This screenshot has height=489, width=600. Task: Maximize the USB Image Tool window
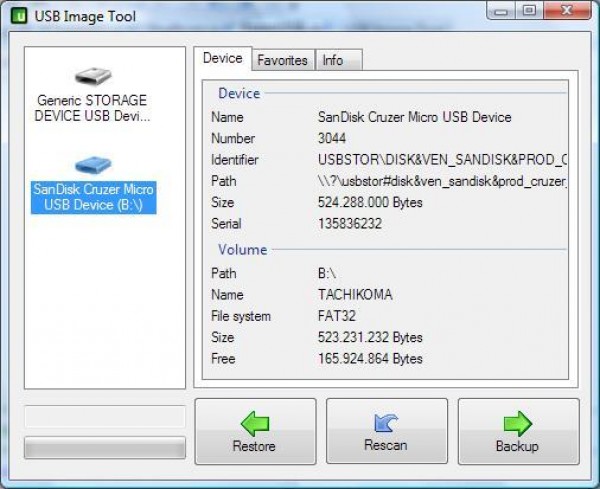[x=529, y=10]
